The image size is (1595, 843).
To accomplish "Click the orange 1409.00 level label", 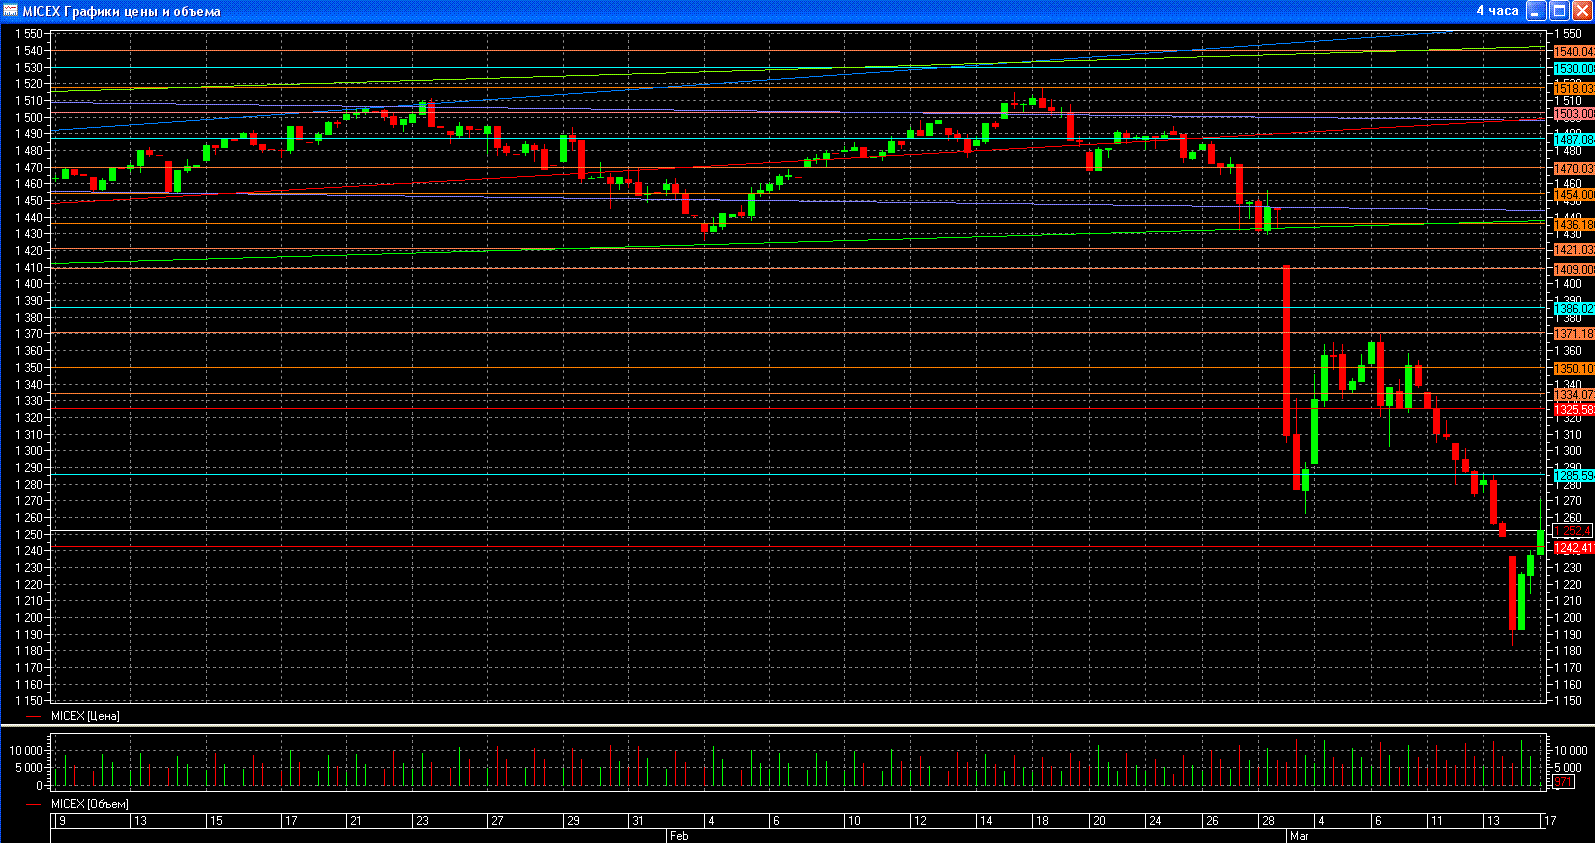I will pyautogui.click(x=1573, y=270).
